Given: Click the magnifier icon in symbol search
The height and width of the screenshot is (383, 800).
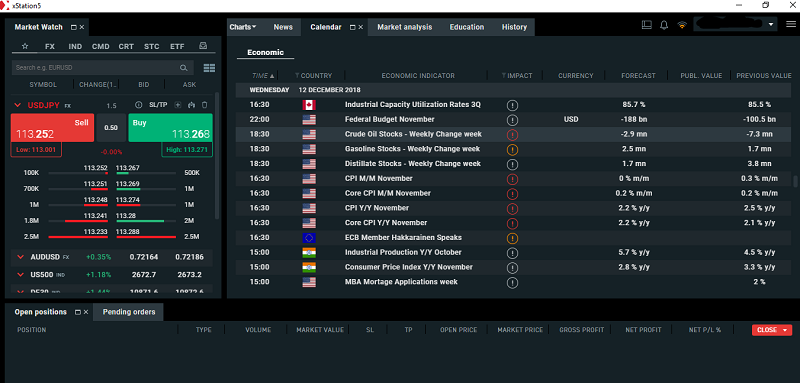Looking at the screenshot, I should point(184,68).
